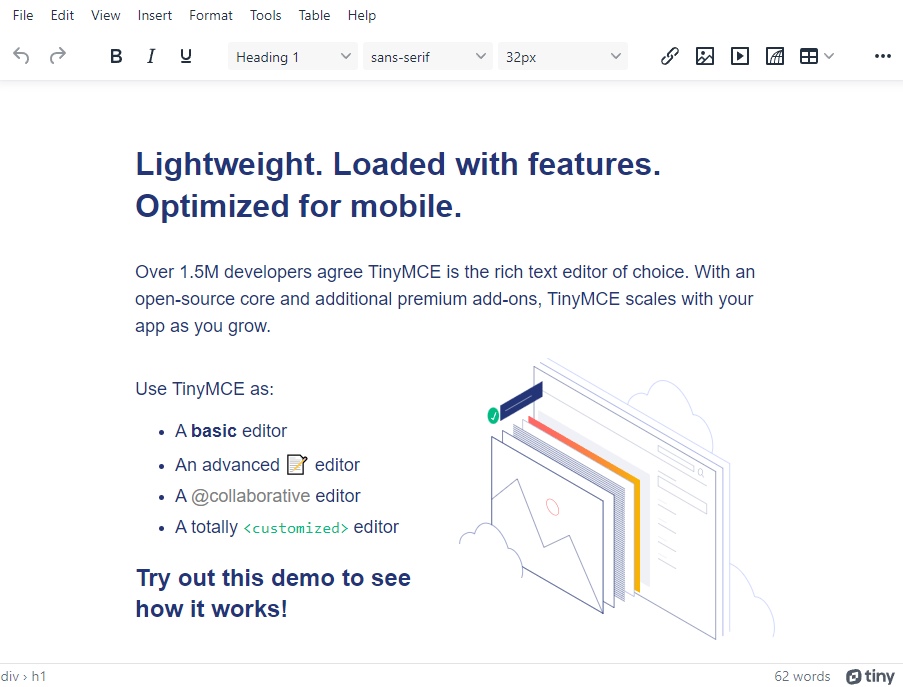Click the Table icon in toolbar
Screen dimensions: 903x687
(809, 56)
